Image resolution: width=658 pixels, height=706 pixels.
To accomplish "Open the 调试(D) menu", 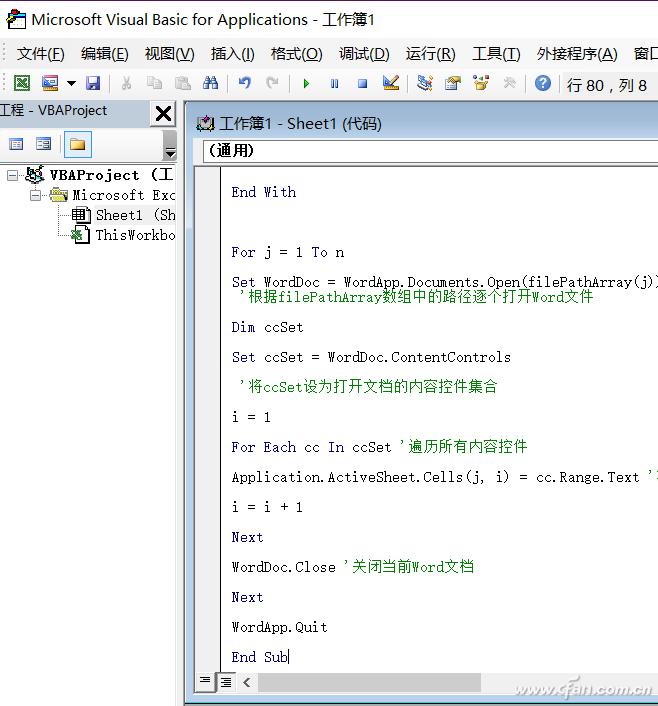I will pyautogui.click(x=364, y=54).
